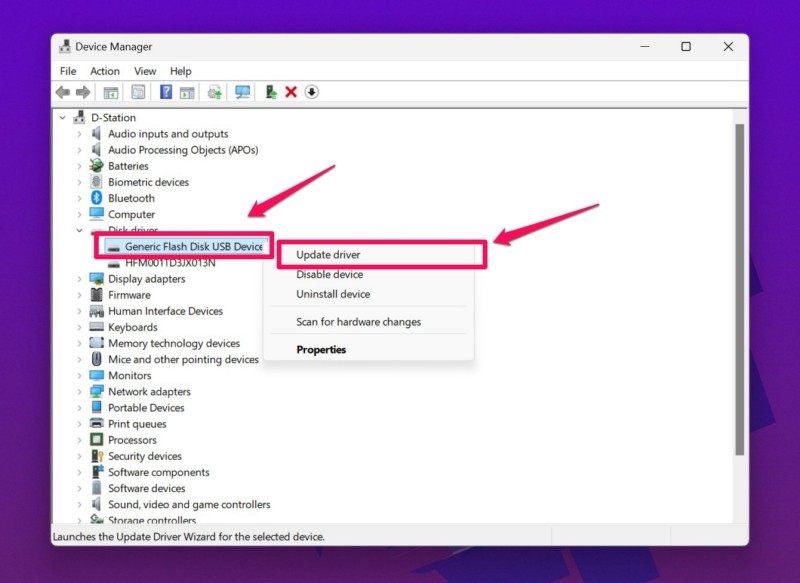Image resolution: width=800 pixels, height=583 pixels.
Task: Open Properties from the context menu
Action: pyautogui.click(x=321, y=350)
